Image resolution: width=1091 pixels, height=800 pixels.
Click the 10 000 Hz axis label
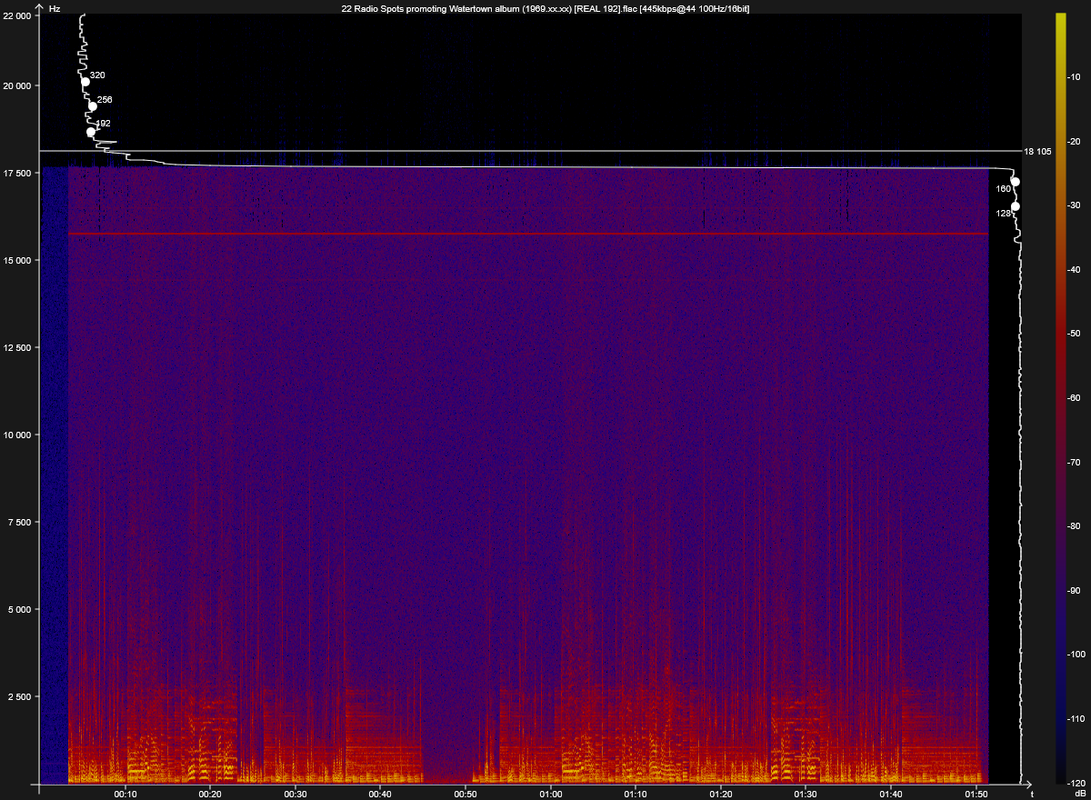[x=17, y=435]
